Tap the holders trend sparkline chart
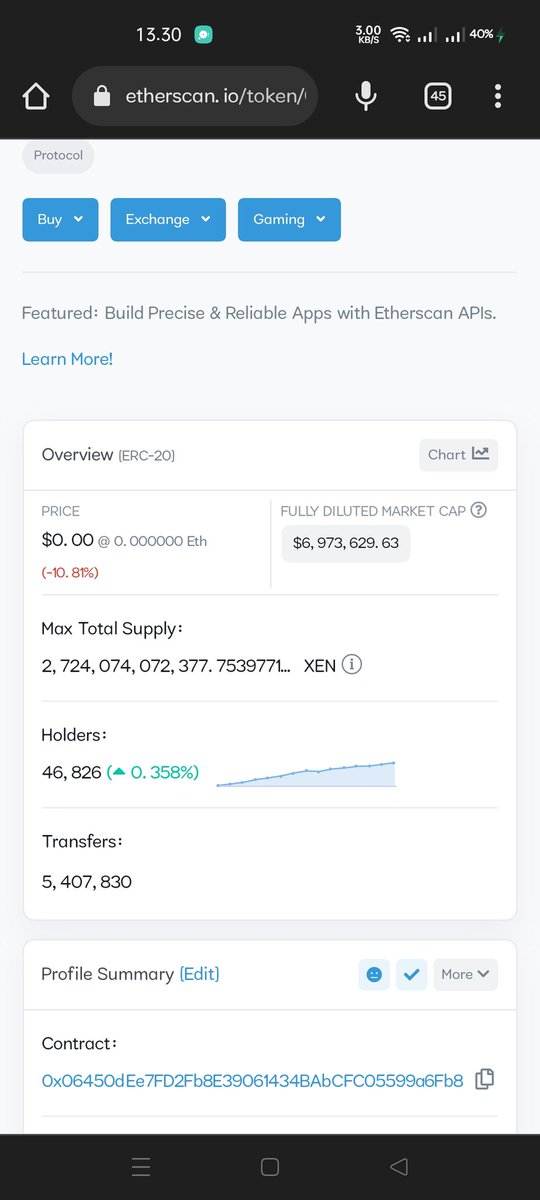540x1200 pixels. pos(306,774)
